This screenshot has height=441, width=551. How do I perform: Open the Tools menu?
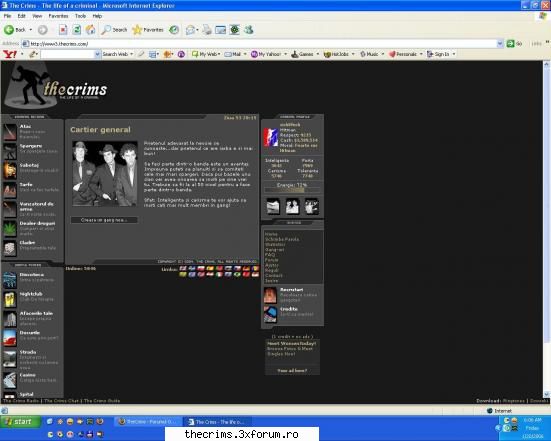click(x=80, y=16)
